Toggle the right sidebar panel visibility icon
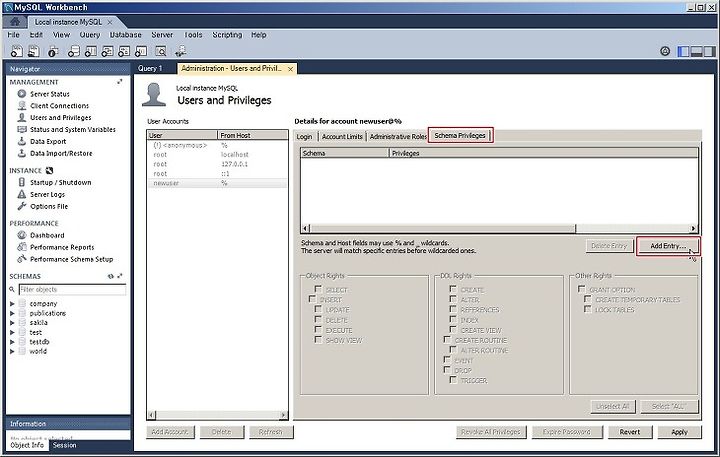This screenshot has width=720, height=457. [x=710, y=51]
